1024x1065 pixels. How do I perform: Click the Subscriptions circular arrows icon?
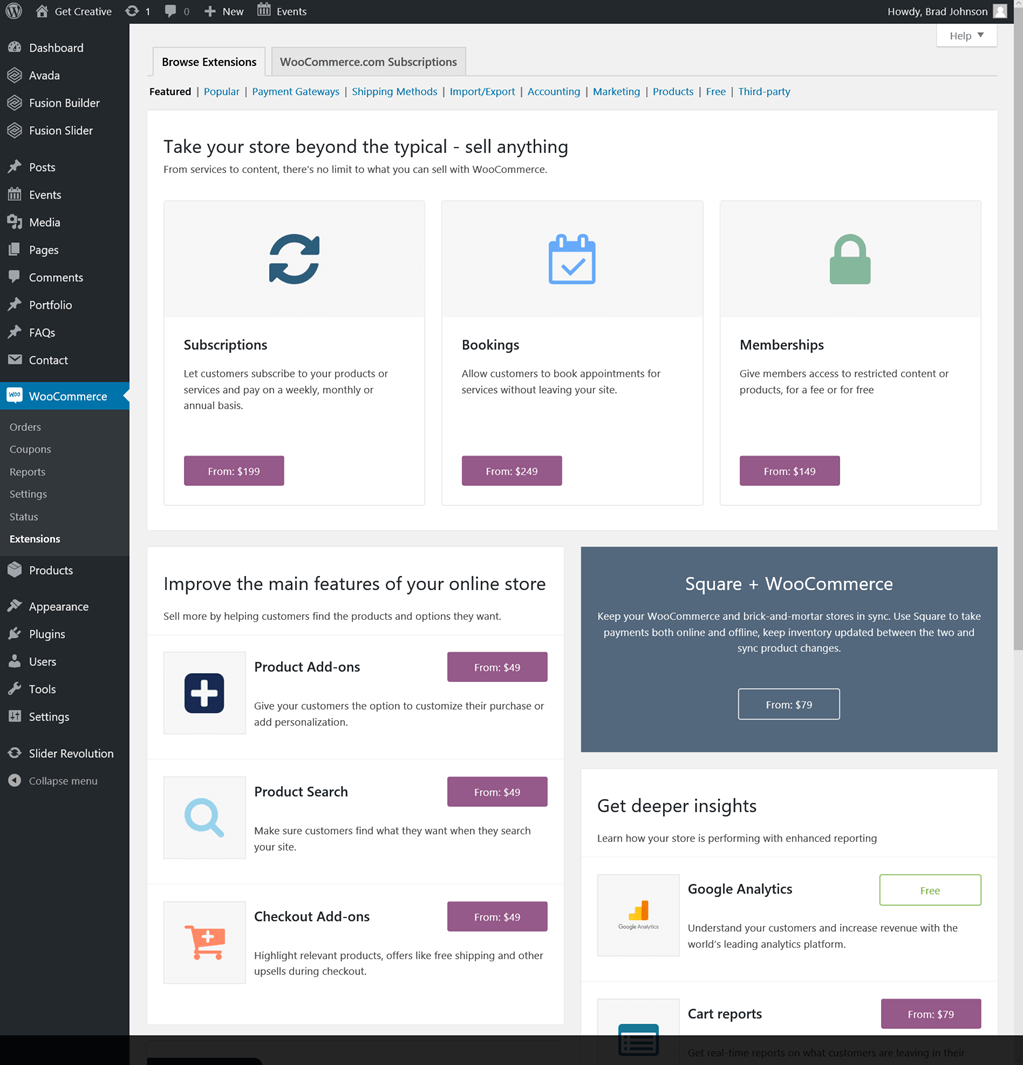pyautogui.click(x=294, y=259)
